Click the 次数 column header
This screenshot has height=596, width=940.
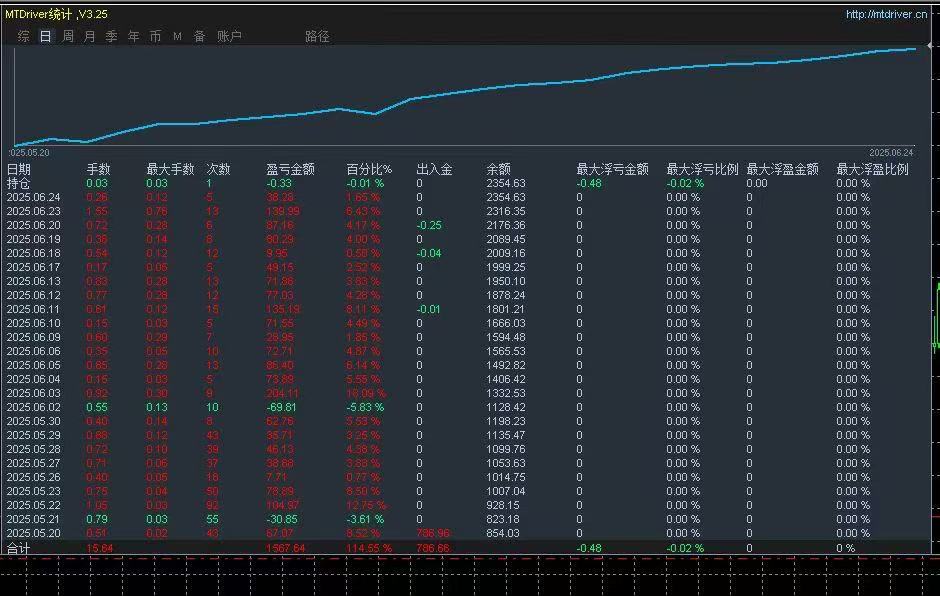(218, 169)
